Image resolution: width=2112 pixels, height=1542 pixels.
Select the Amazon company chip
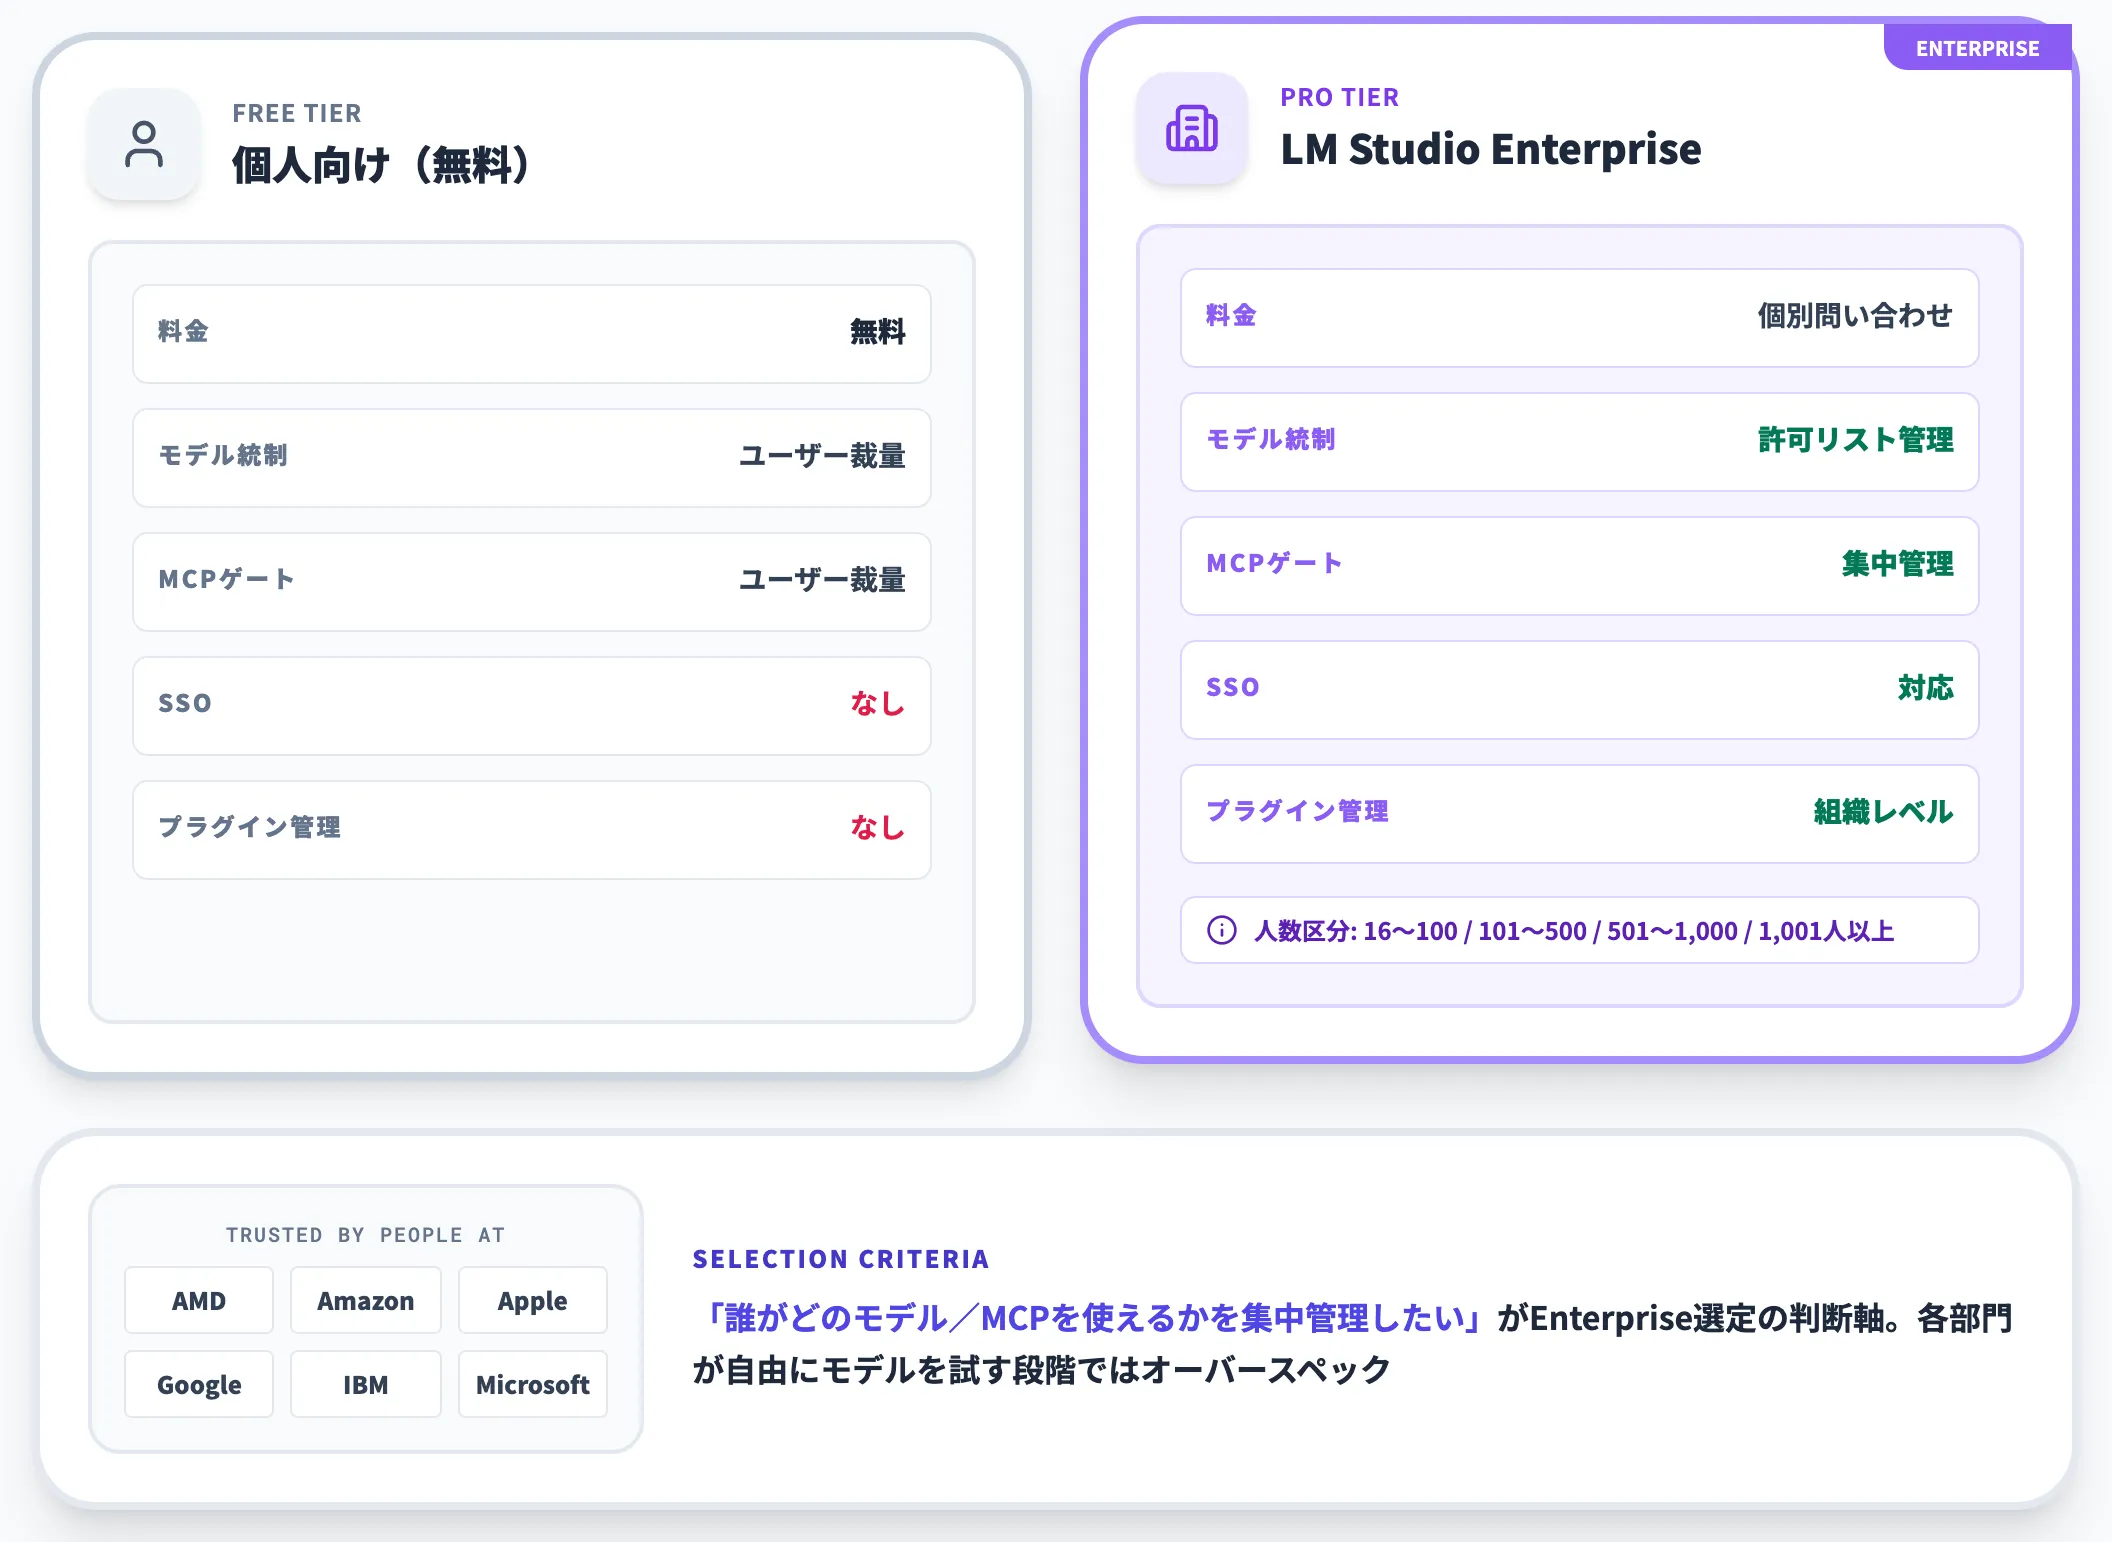(x=365, y=1300)
